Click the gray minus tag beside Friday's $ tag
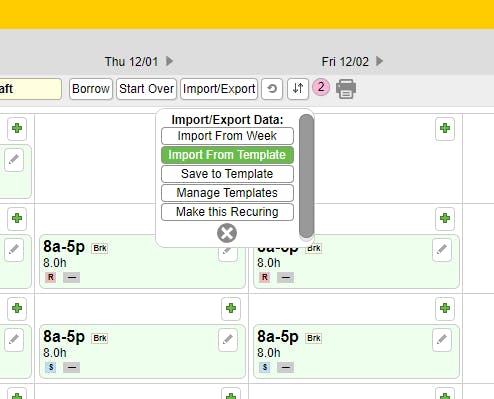This screenshot has width=494, height=399. click(285, 367)
